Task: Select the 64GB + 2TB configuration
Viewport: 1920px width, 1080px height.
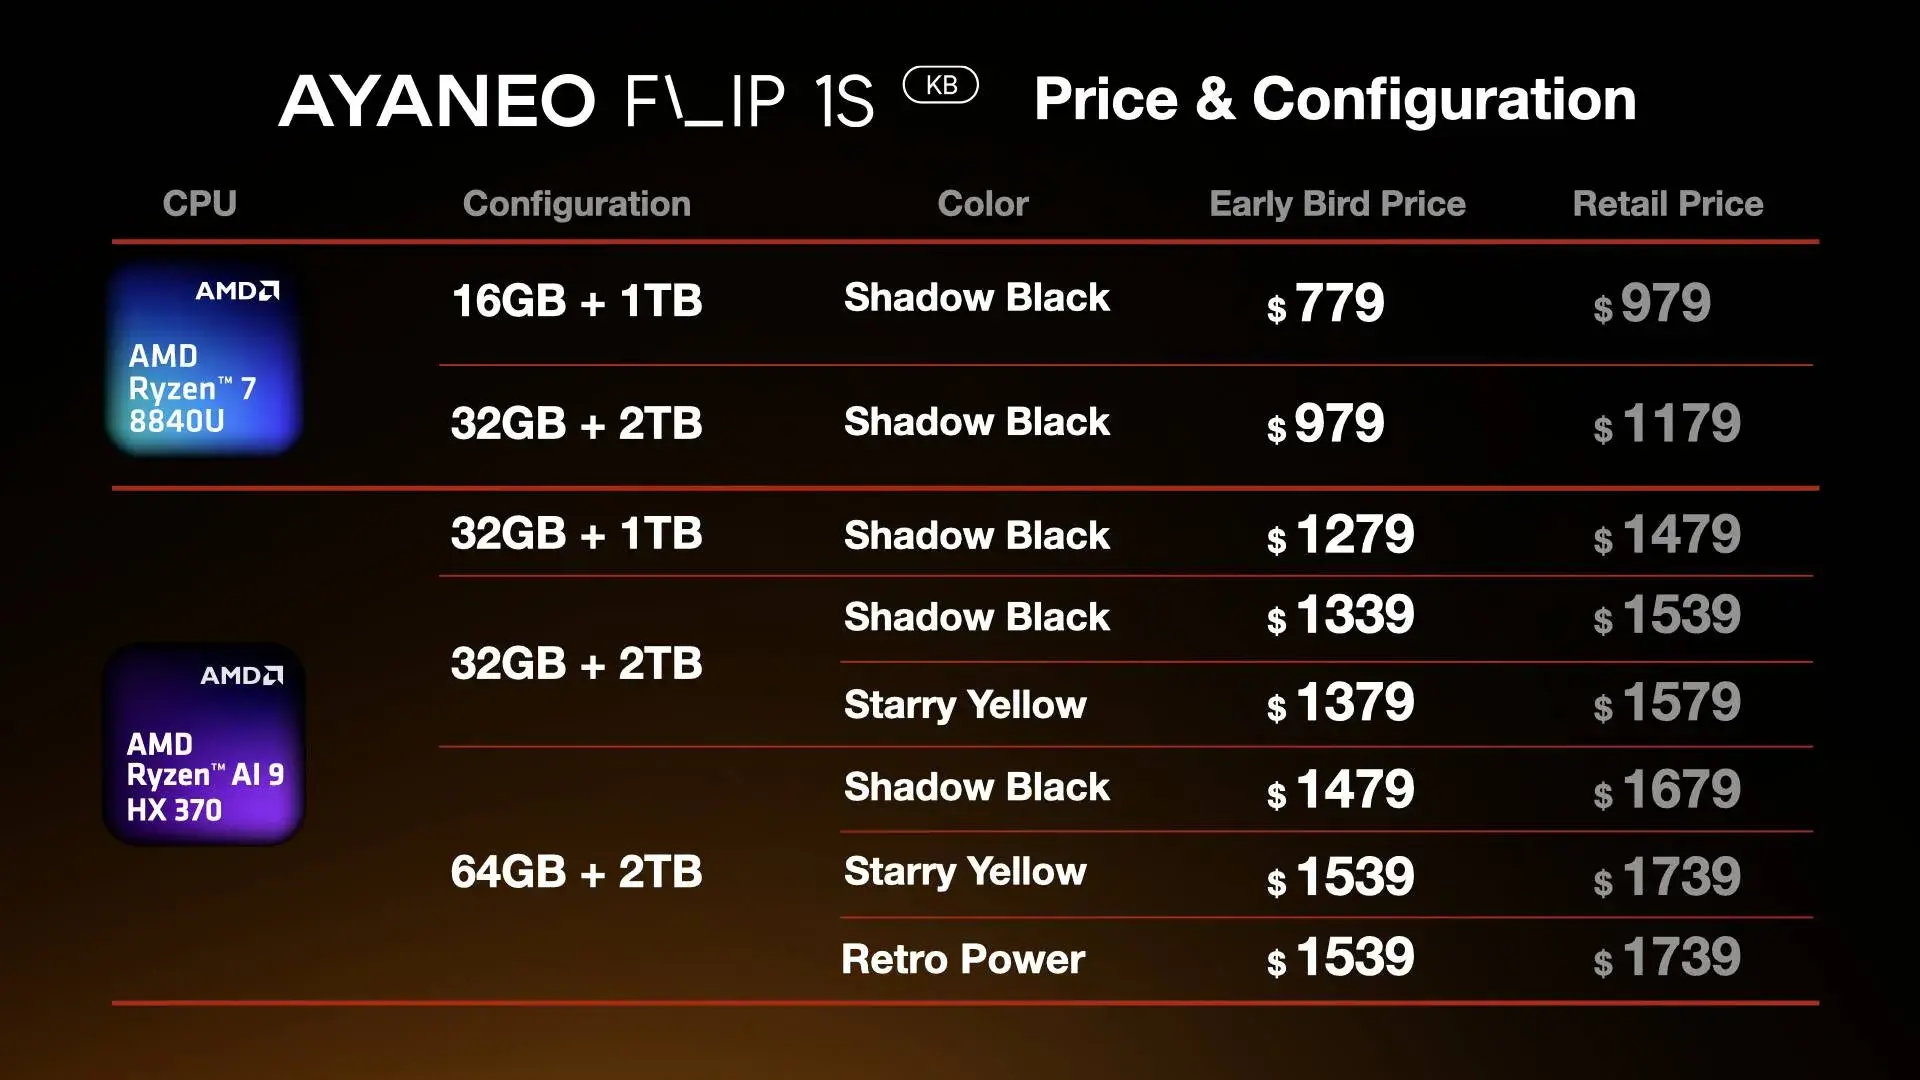Action: [x=577, y=872]
